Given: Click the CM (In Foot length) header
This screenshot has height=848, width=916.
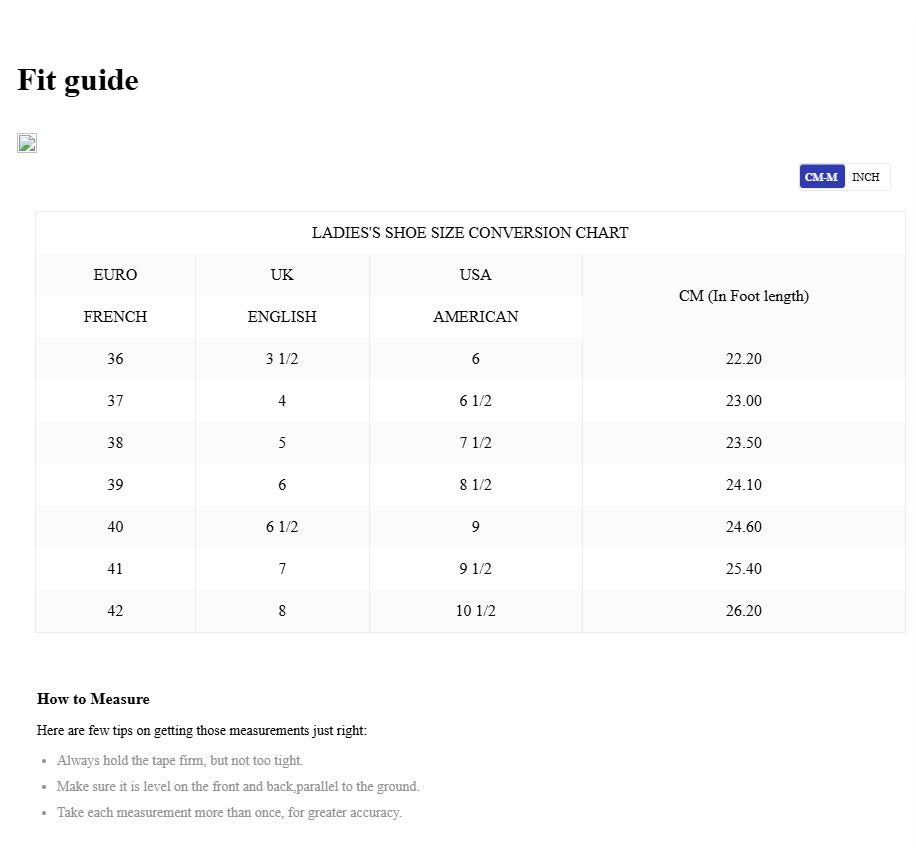Looking at the screenshot, I should click(743, 296).
